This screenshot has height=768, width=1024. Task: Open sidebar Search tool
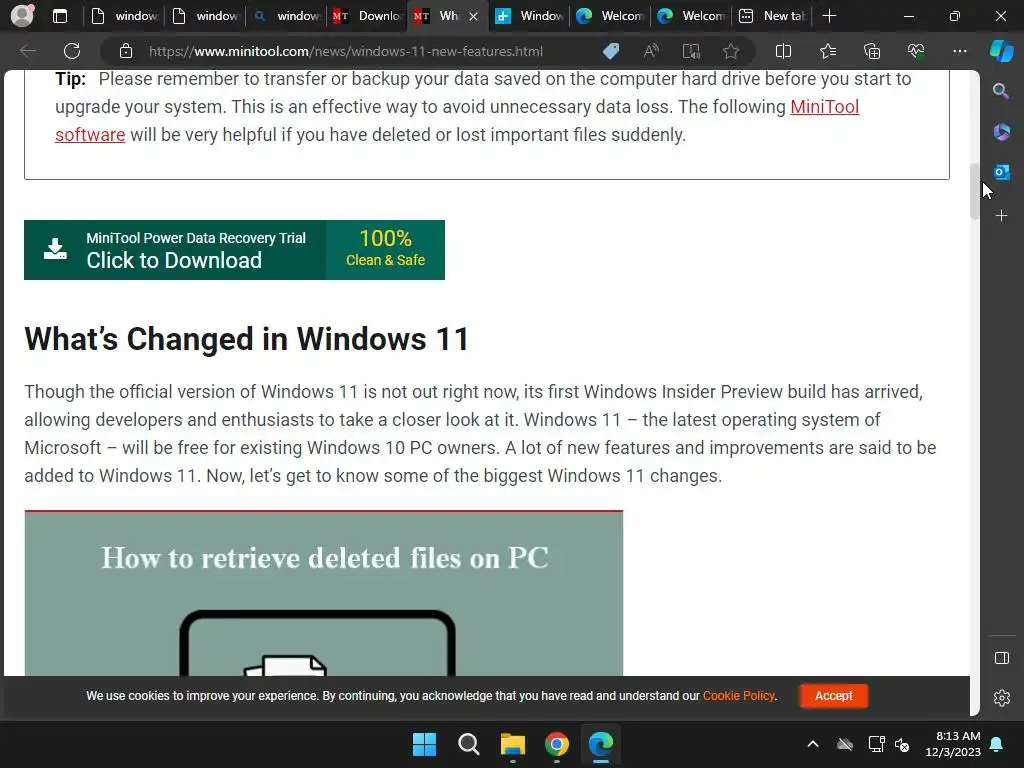pos(1001,91)
